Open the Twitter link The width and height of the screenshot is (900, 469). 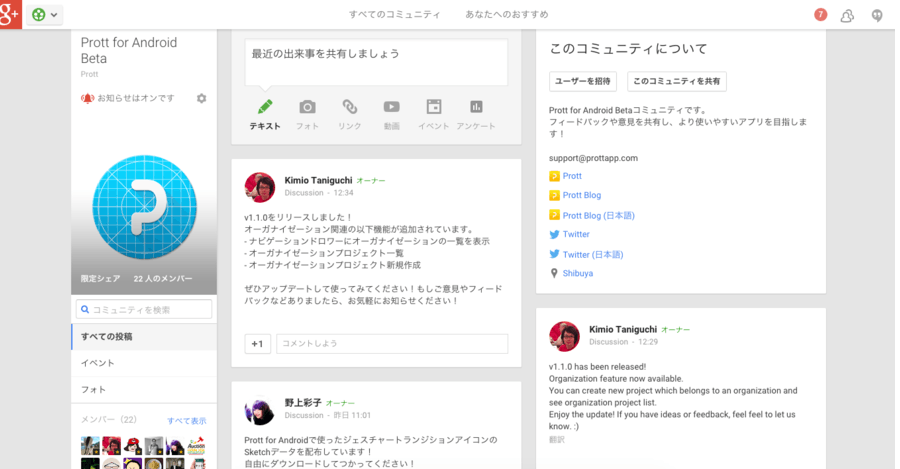click(576, 234)
